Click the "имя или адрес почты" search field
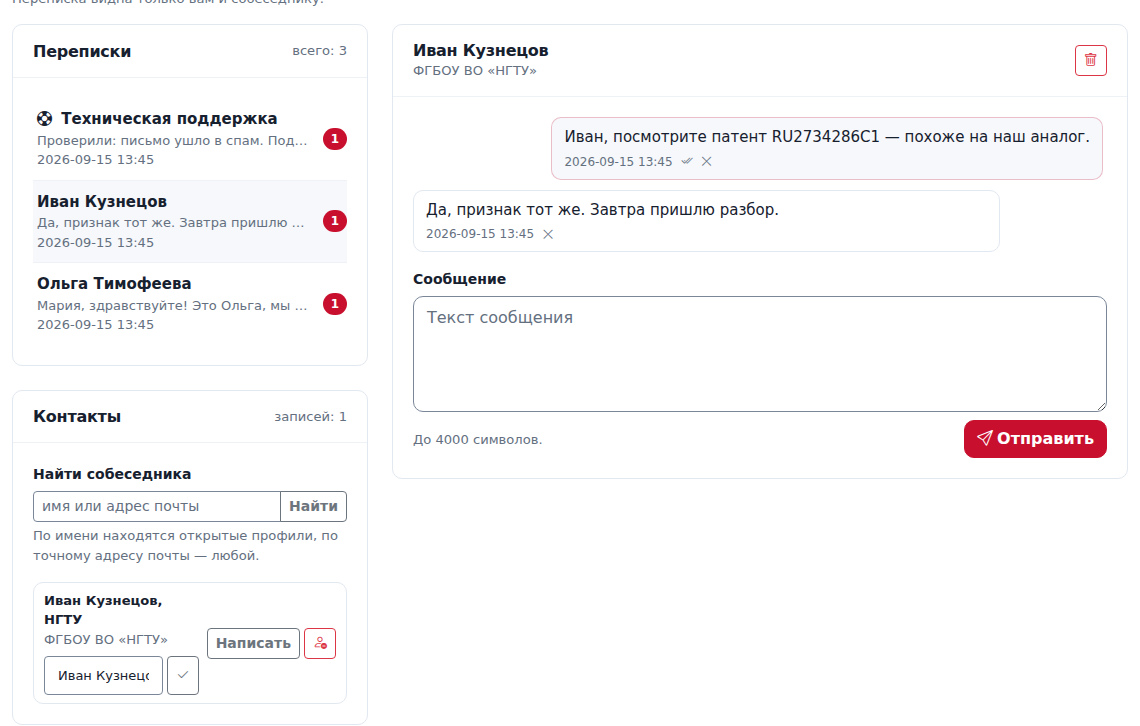The height and width of the screenshot is (726, 1140). (x=157, y=507)
